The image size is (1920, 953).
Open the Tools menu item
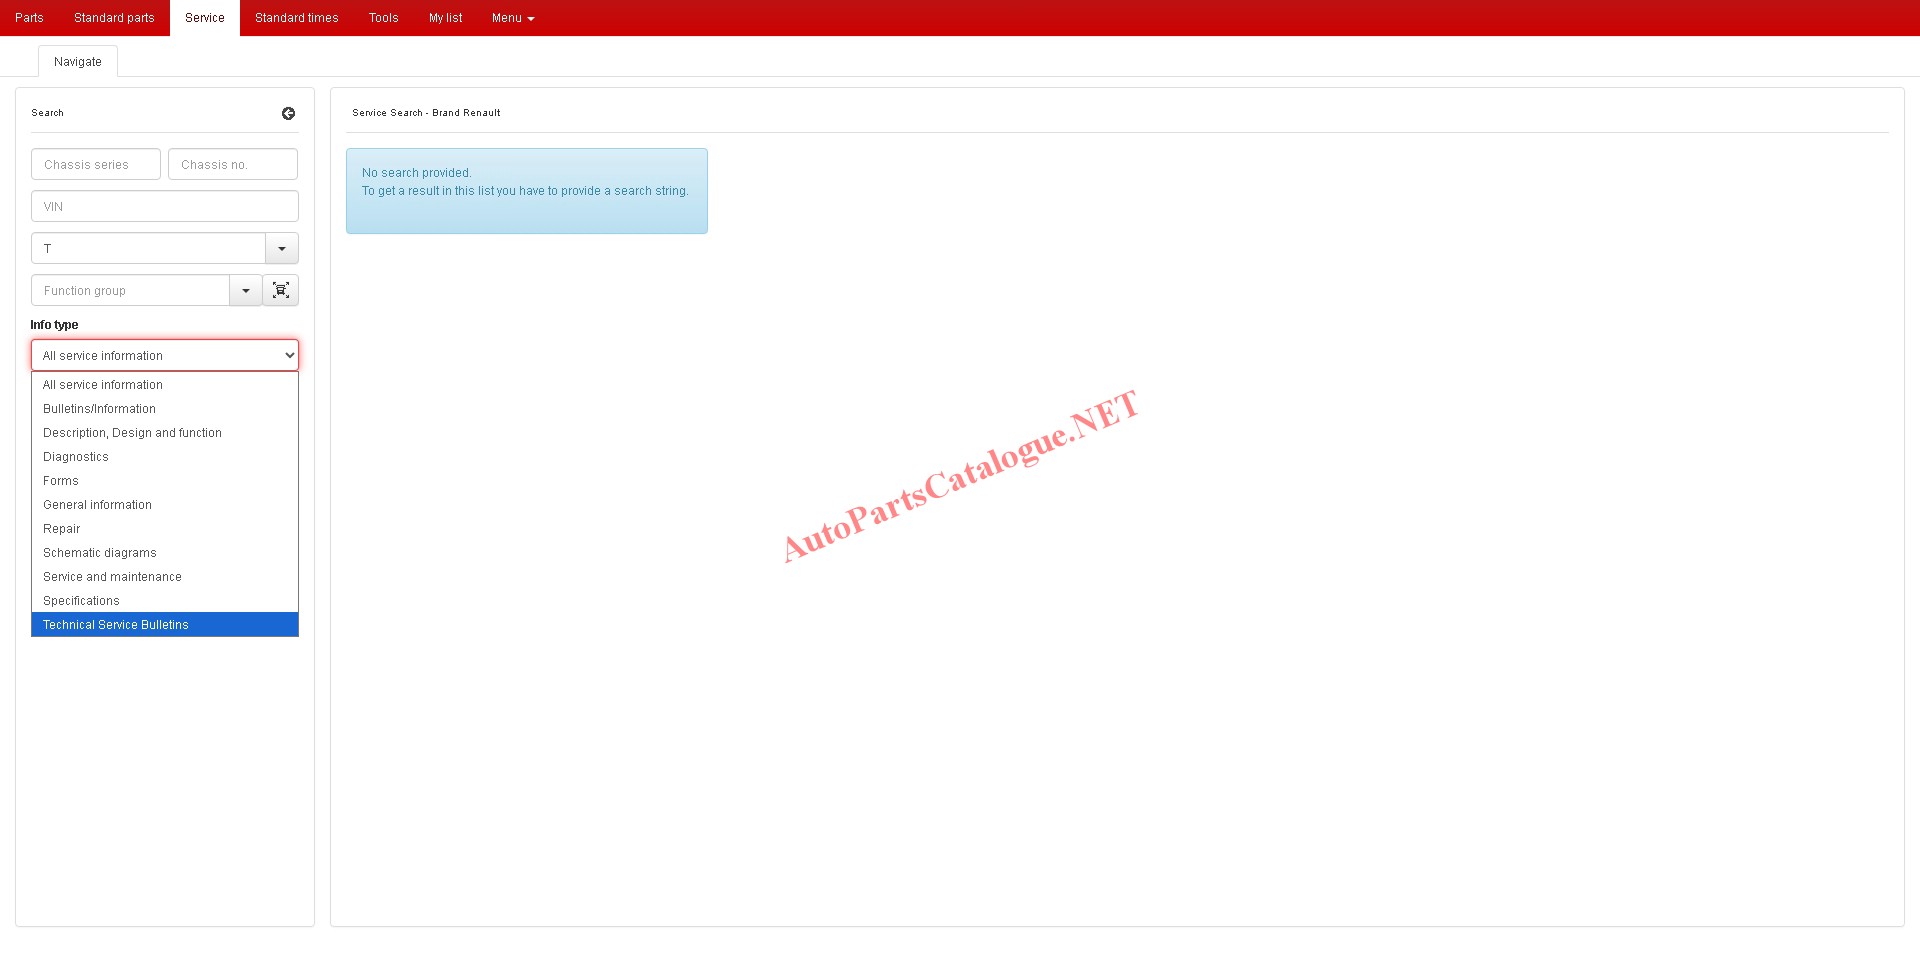pos(383,18)
